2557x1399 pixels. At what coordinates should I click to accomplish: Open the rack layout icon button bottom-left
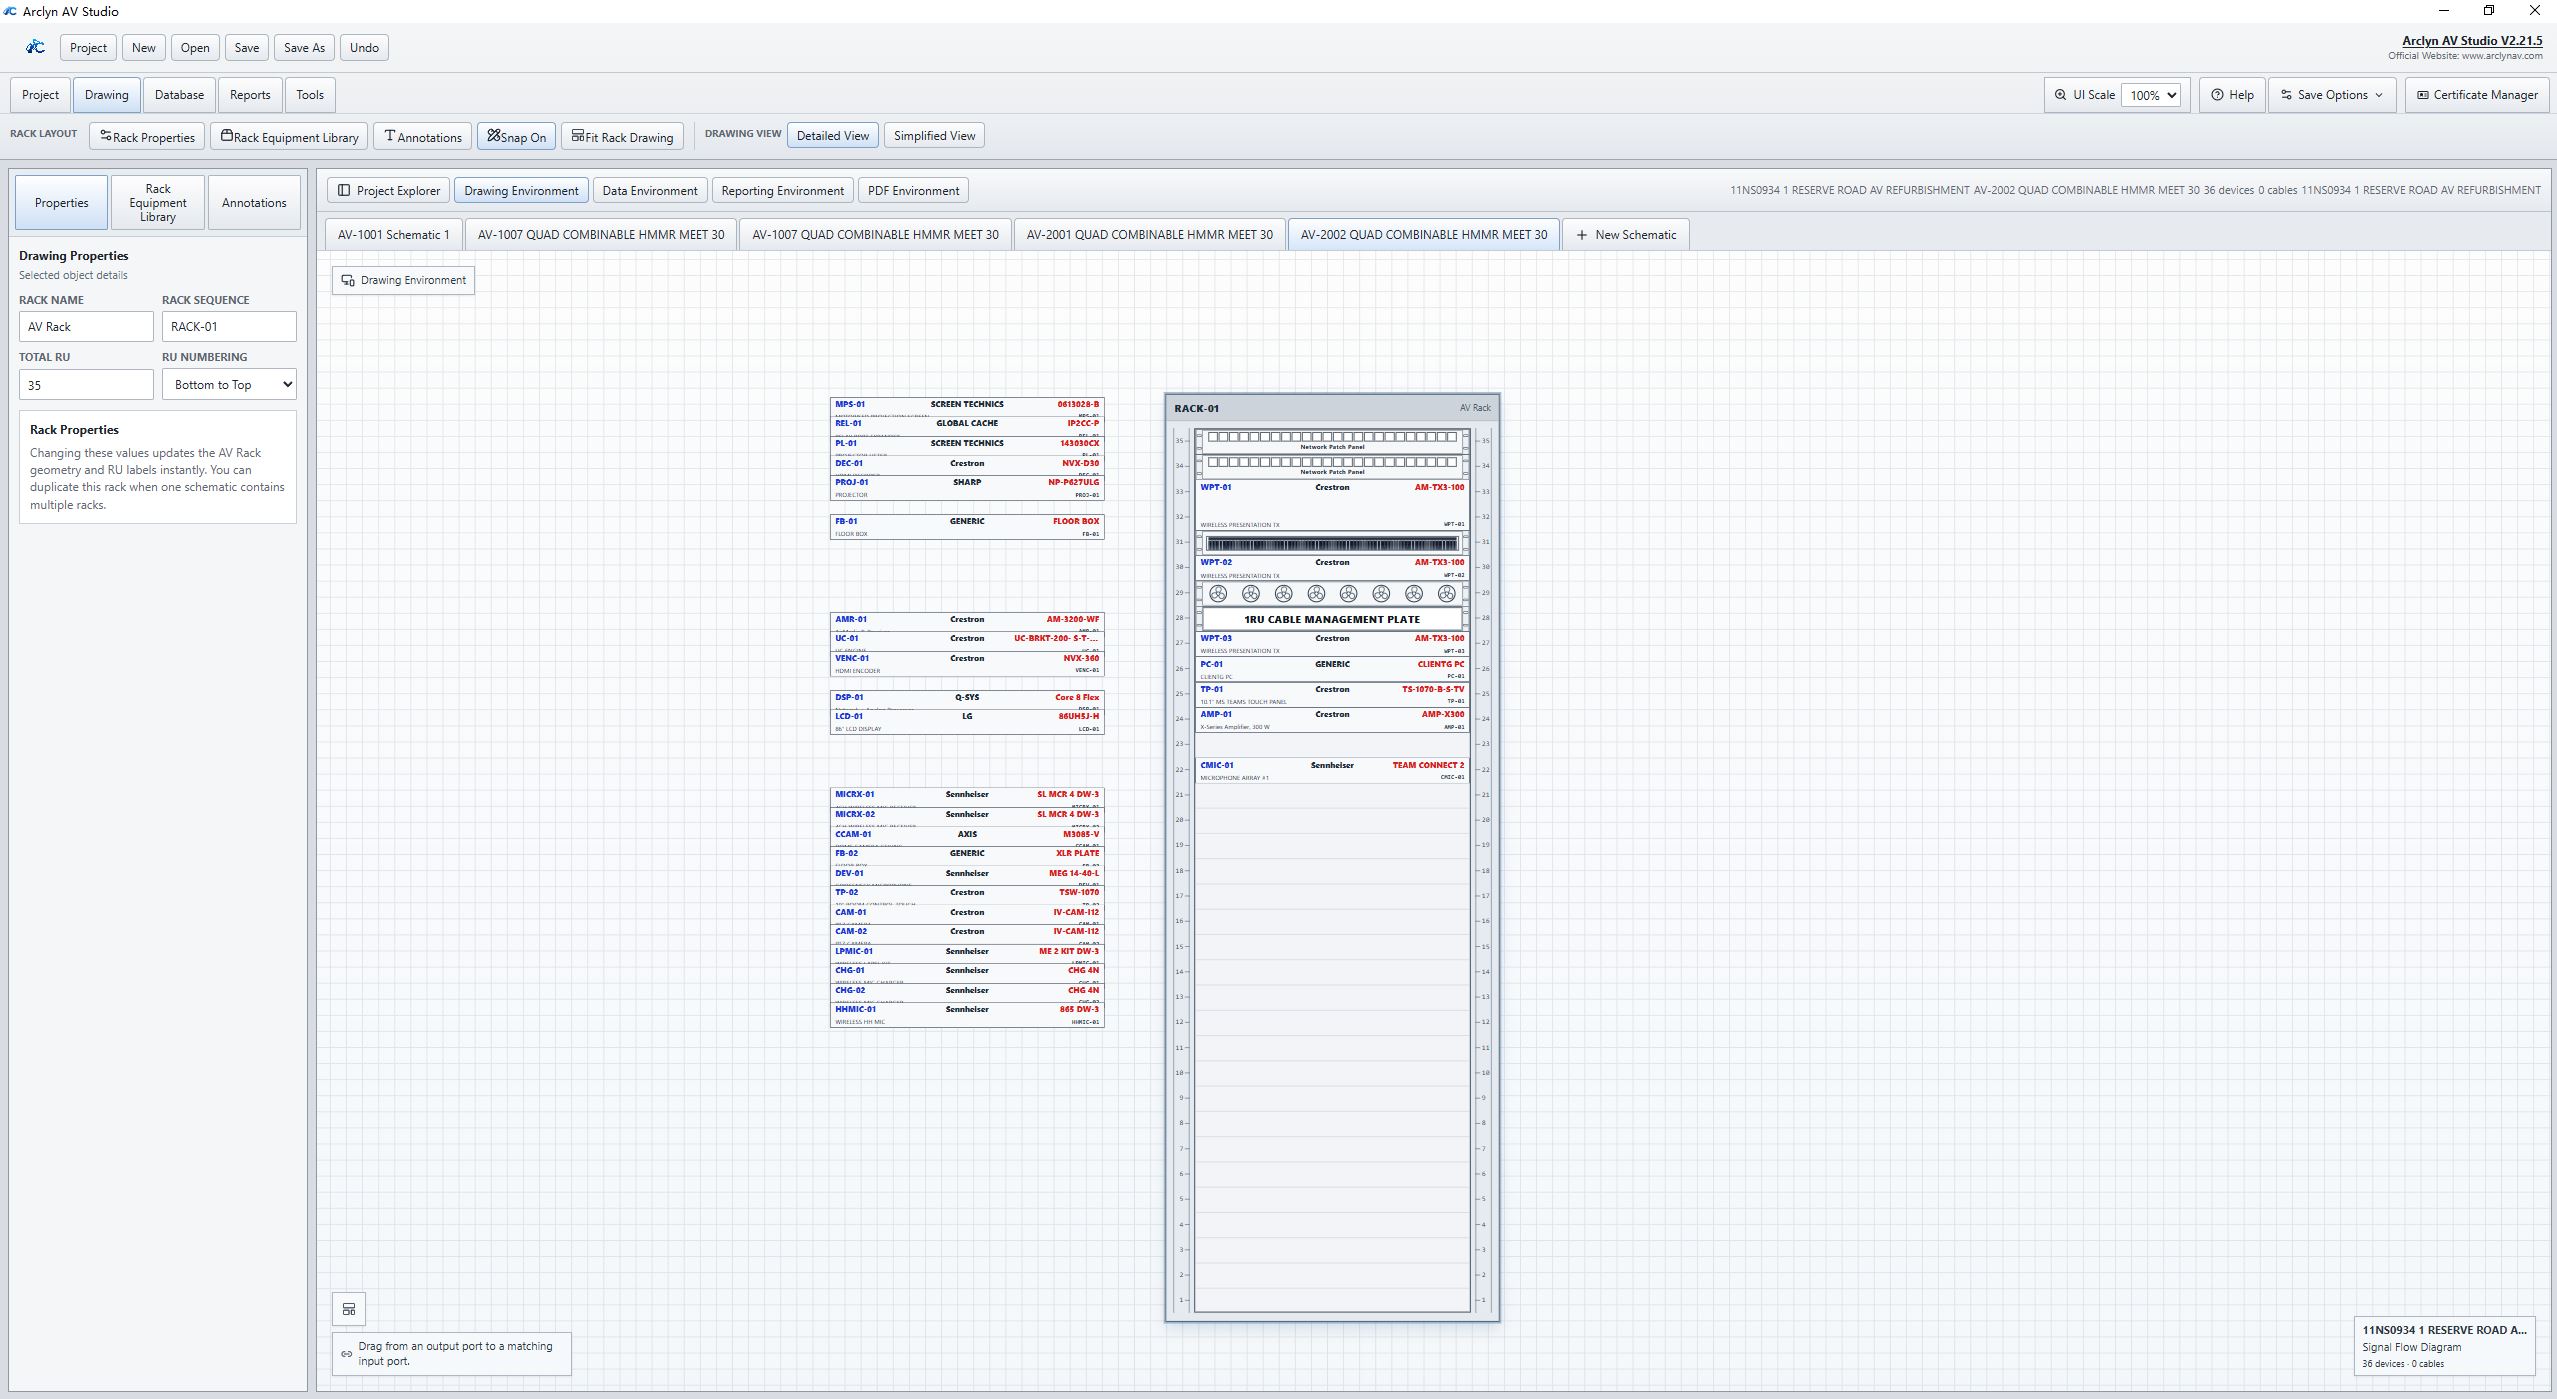[x=349, y=1308]
